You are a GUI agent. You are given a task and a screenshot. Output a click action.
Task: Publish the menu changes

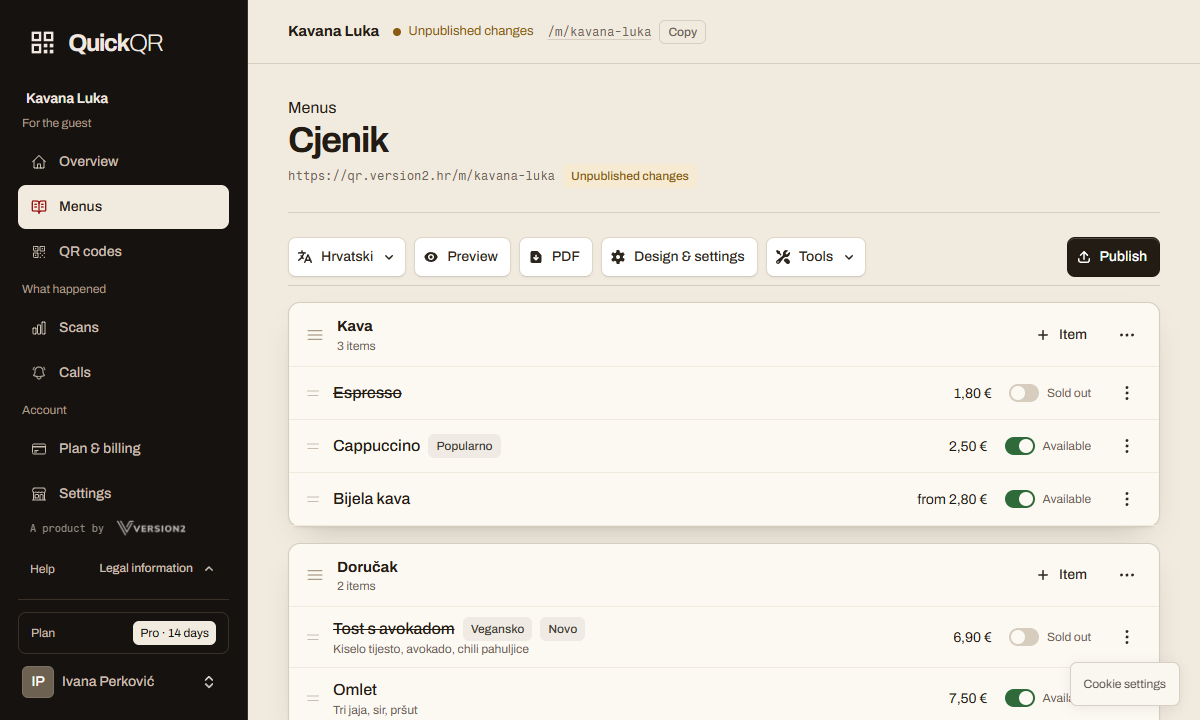click(1113, 257)
